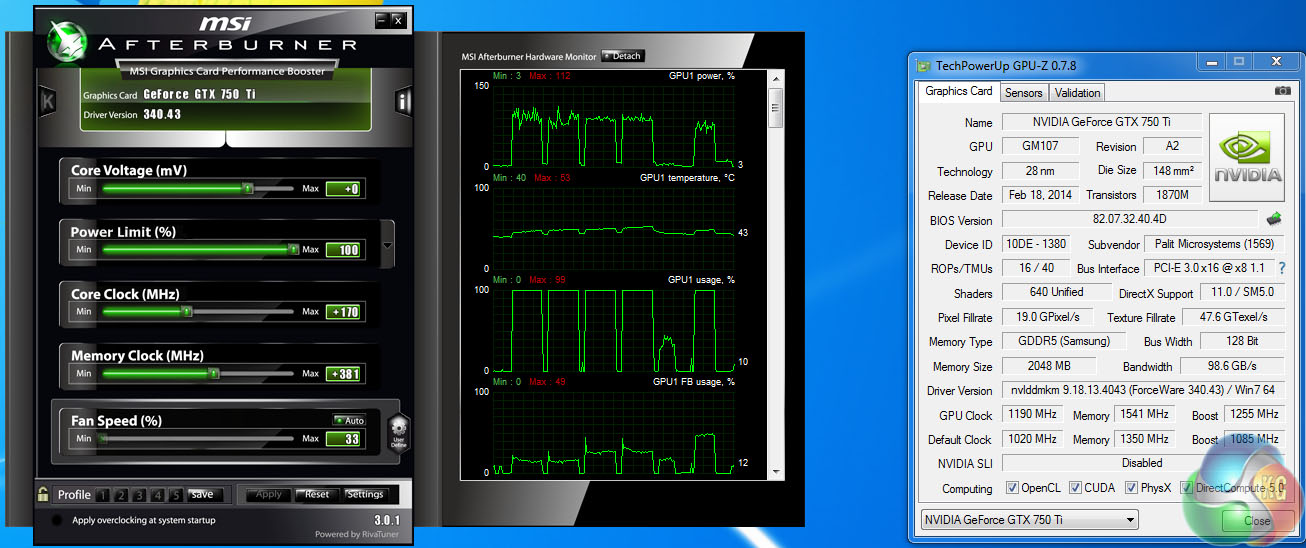The width and height of the screenshot is (1306, 548).
Task: Click the NVIDIA SLI Disabled field
Action: 1143,463
